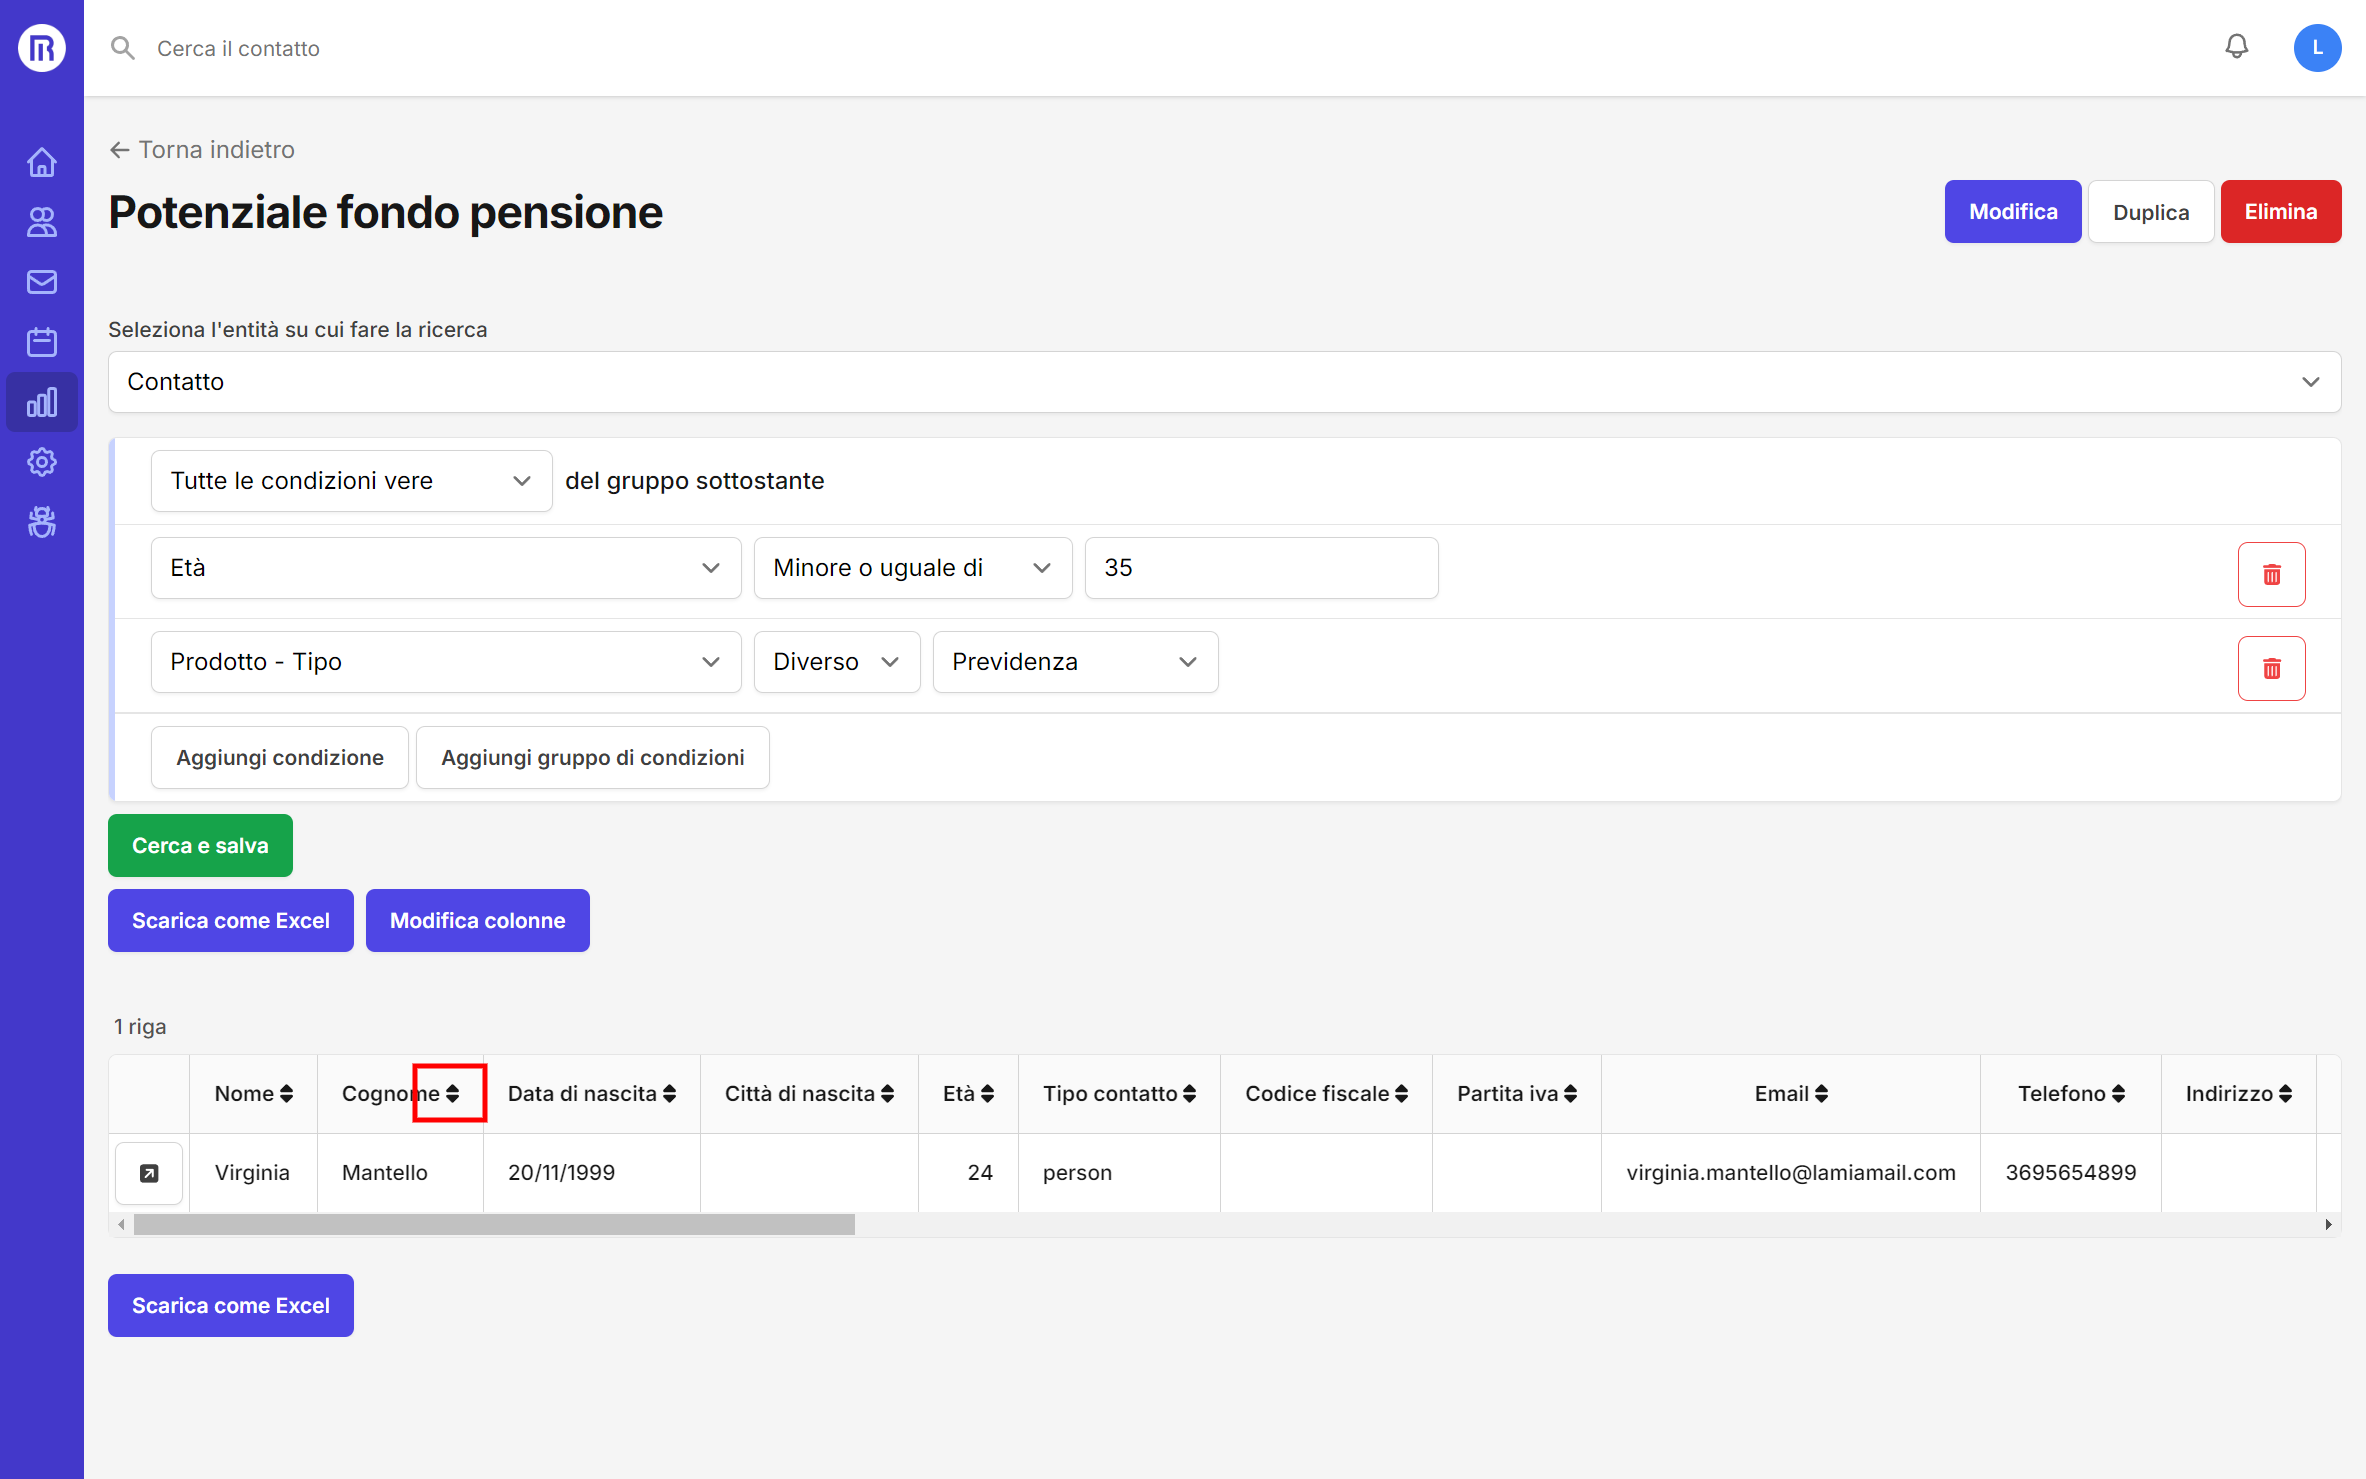The image size is (2366, 1479).
Task: Open the Virginia Mantello row link icon
Action: 149,1173
